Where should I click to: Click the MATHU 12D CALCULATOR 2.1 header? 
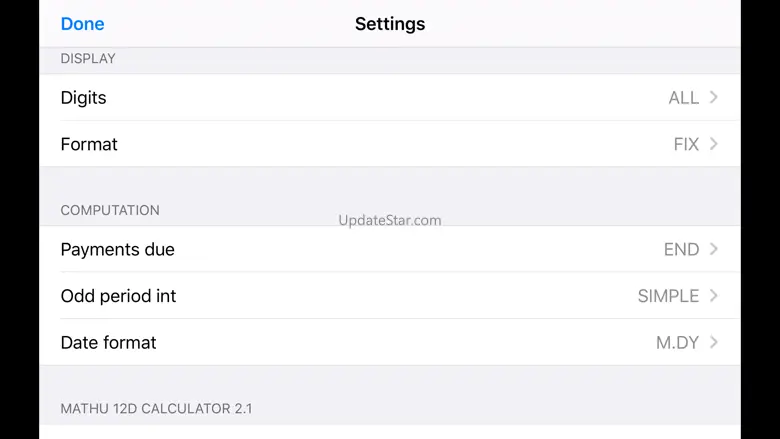point(156,409)
